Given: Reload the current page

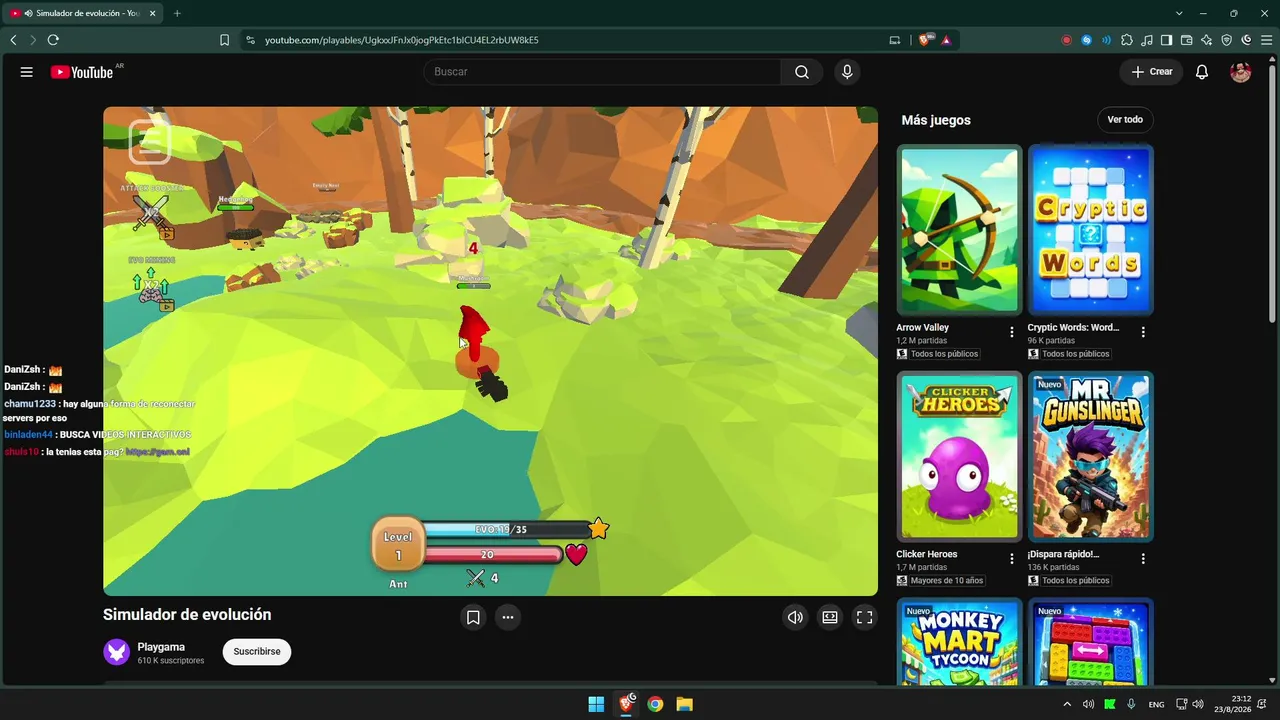Looking at the screenshot, I should tap(53, 40).
